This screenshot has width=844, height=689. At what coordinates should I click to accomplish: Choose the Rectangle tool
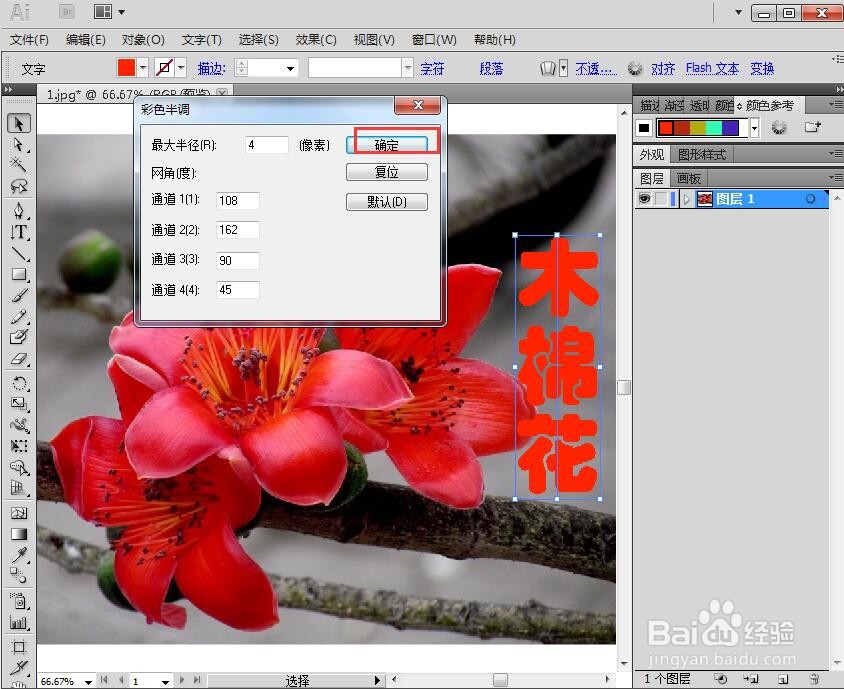[x=19, y=275]
